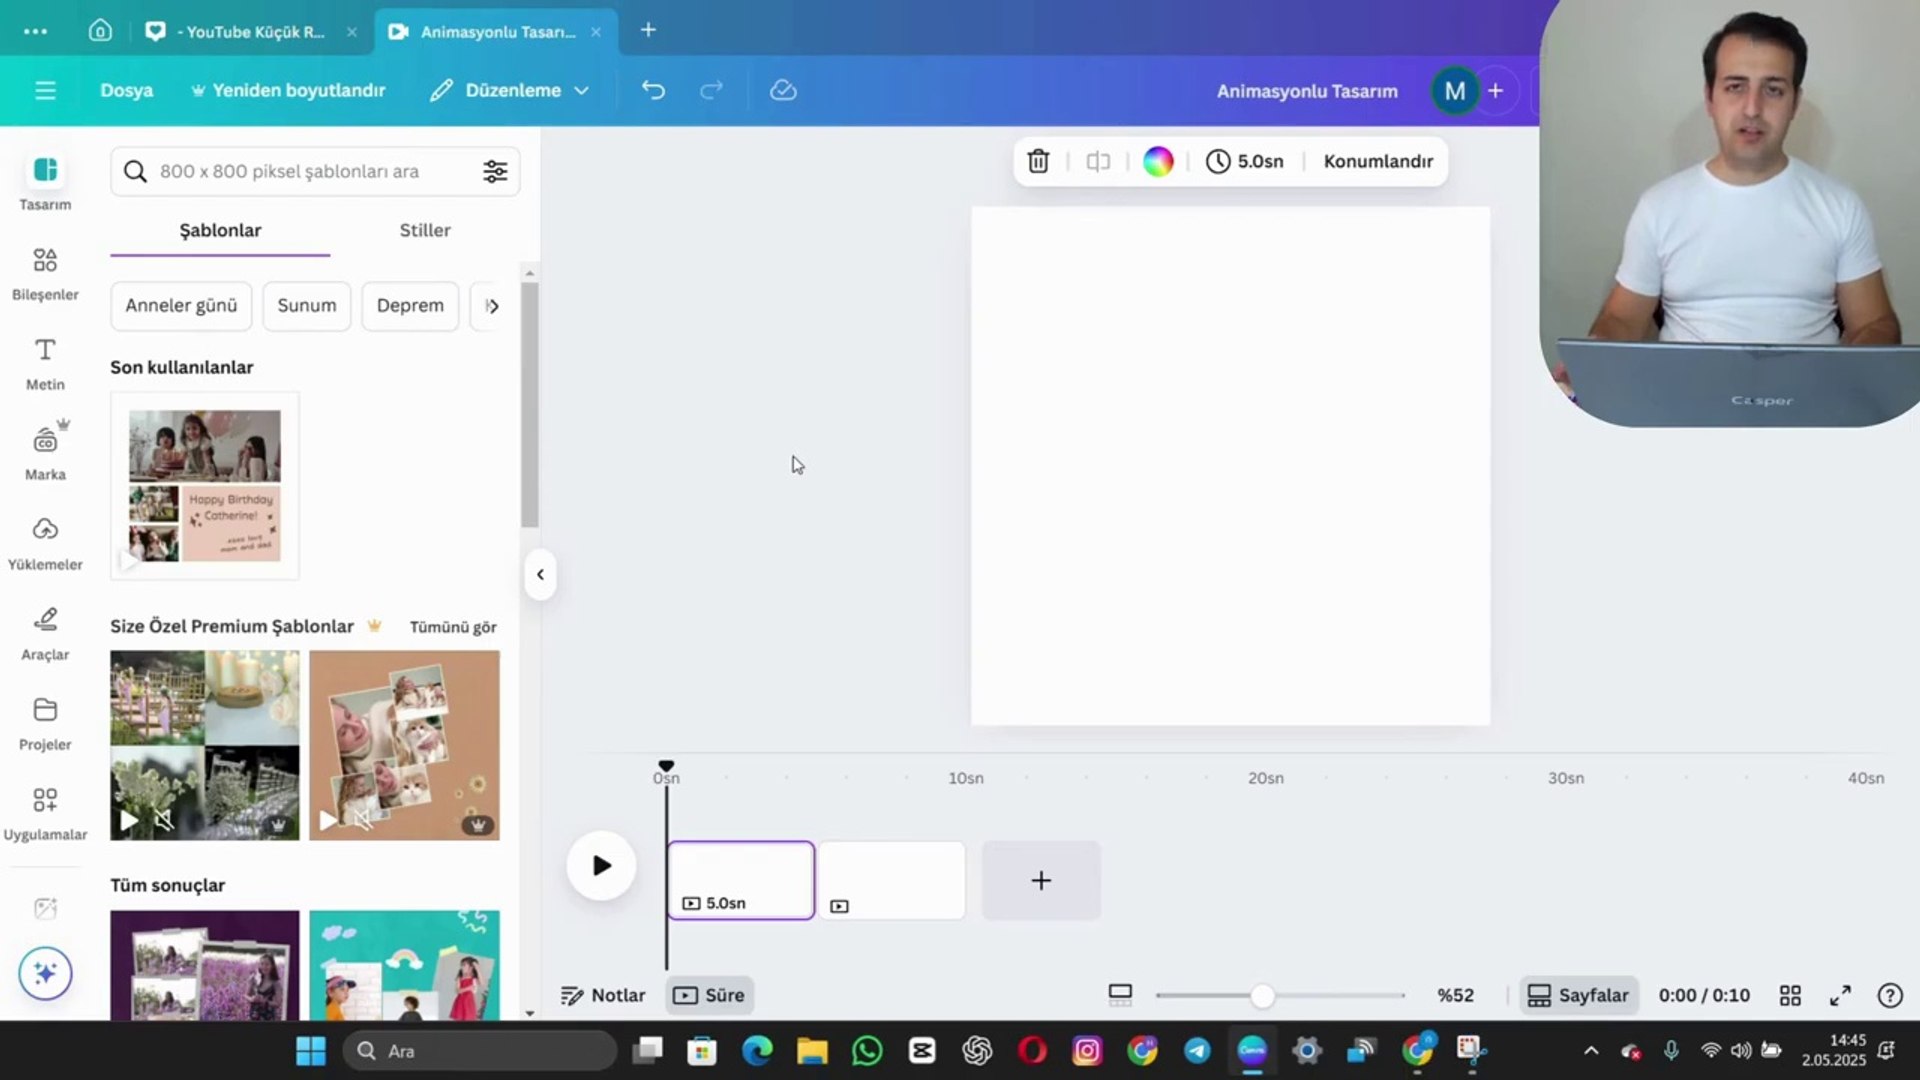The image size is (1920, 1080).
Task: Open grid view of pages
Action: 1790,995
